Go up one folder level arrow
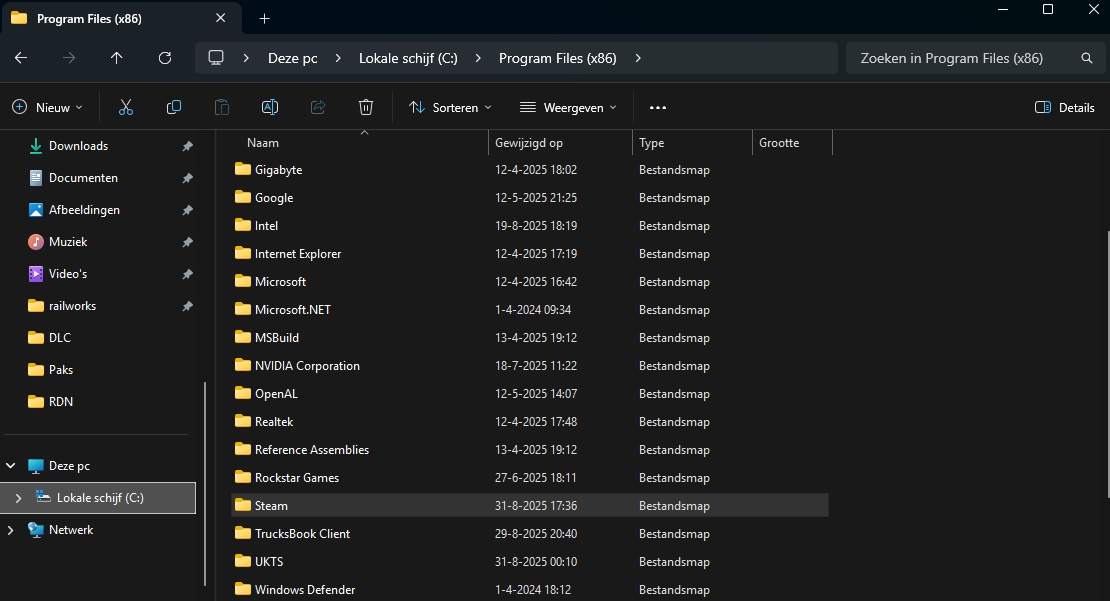The image size is (1110, 601). coord(117,58)
